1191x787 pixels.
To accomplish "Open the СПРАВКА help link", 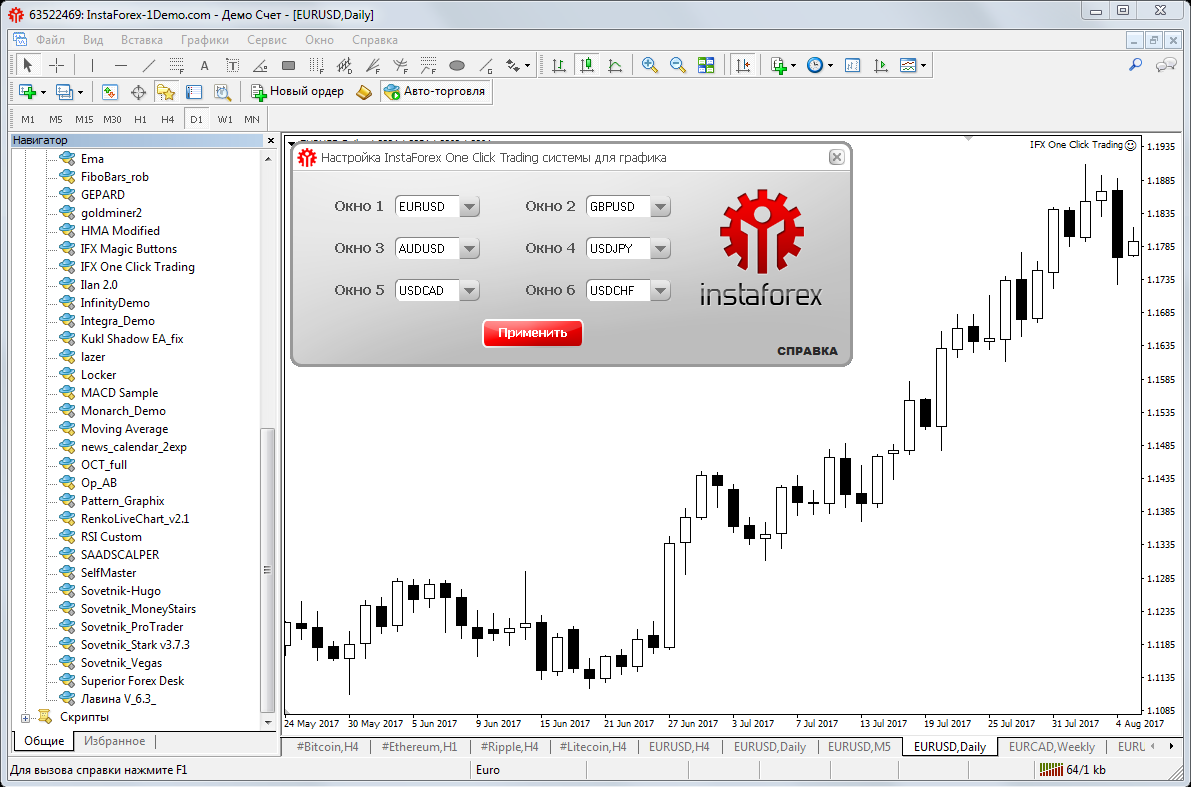I will (x=807, y=351).
